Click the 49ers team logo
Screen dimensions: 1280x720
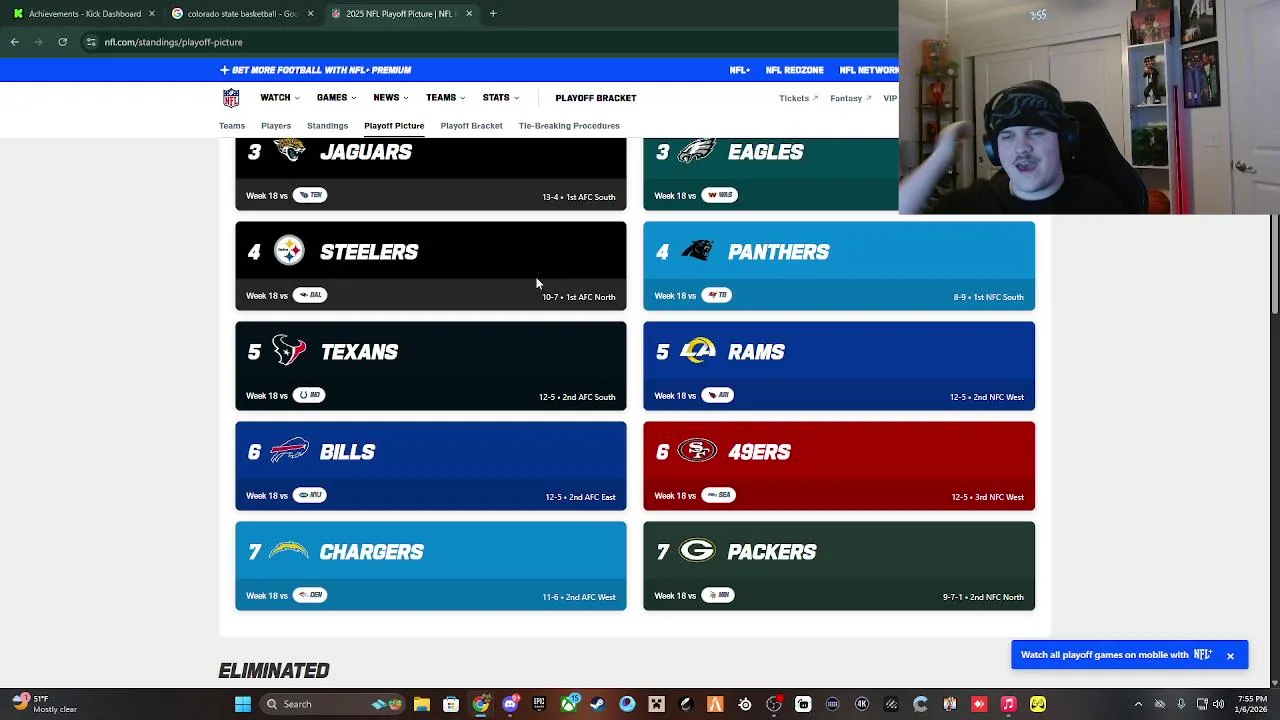click(x=697, y=451)
